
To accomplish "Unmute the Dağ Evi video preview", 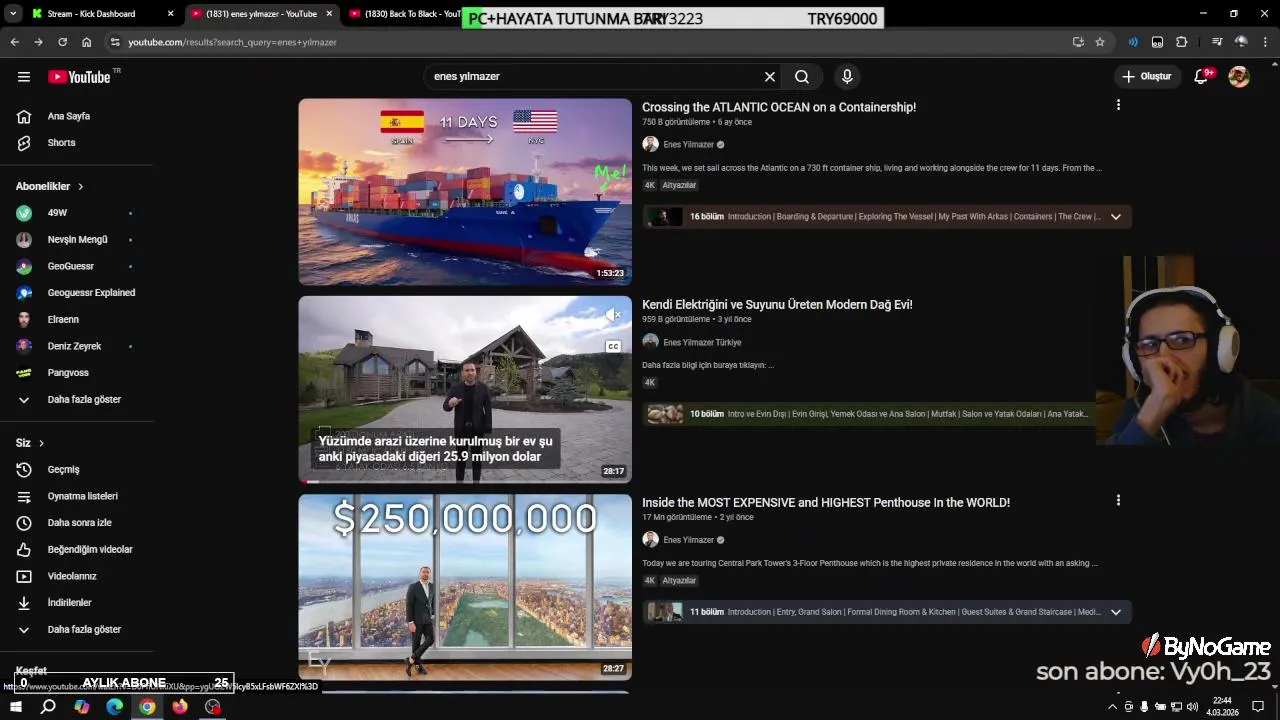I will pyautogui.click(x=613, y=315).
